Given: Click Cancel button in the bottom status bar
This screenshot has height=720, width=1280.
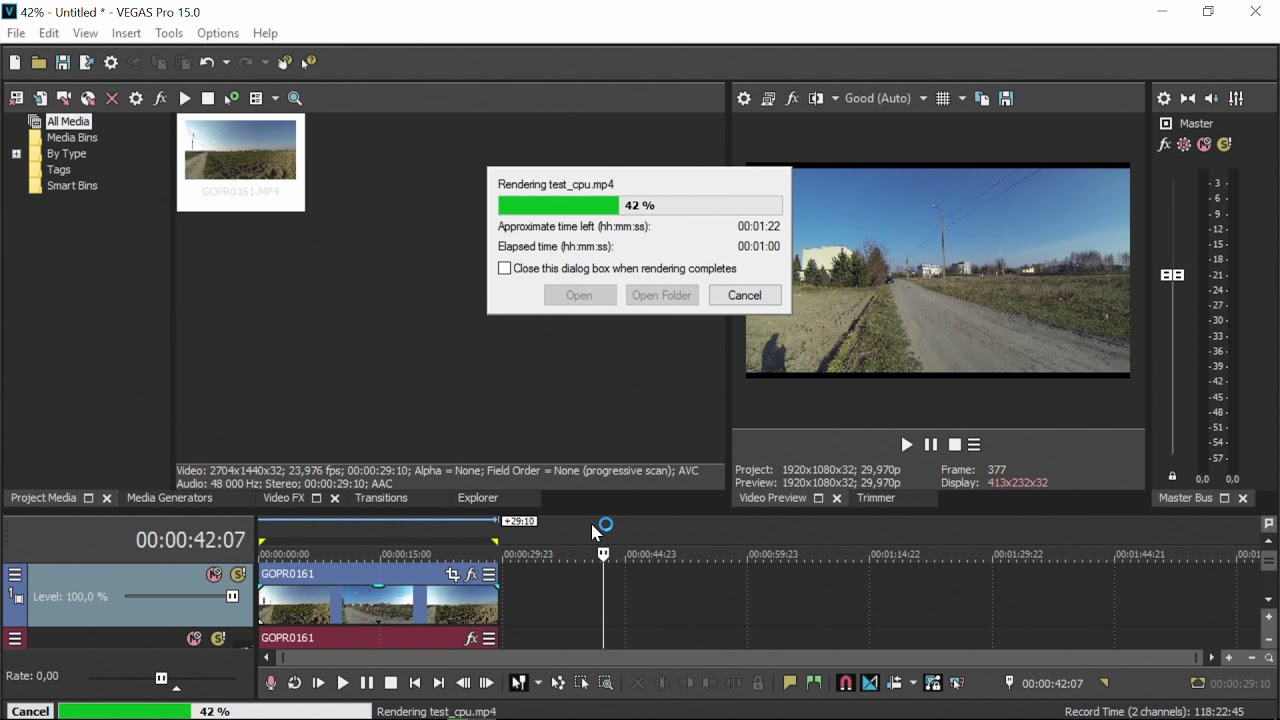Looking at the screenshot, I should click(30, 711).
